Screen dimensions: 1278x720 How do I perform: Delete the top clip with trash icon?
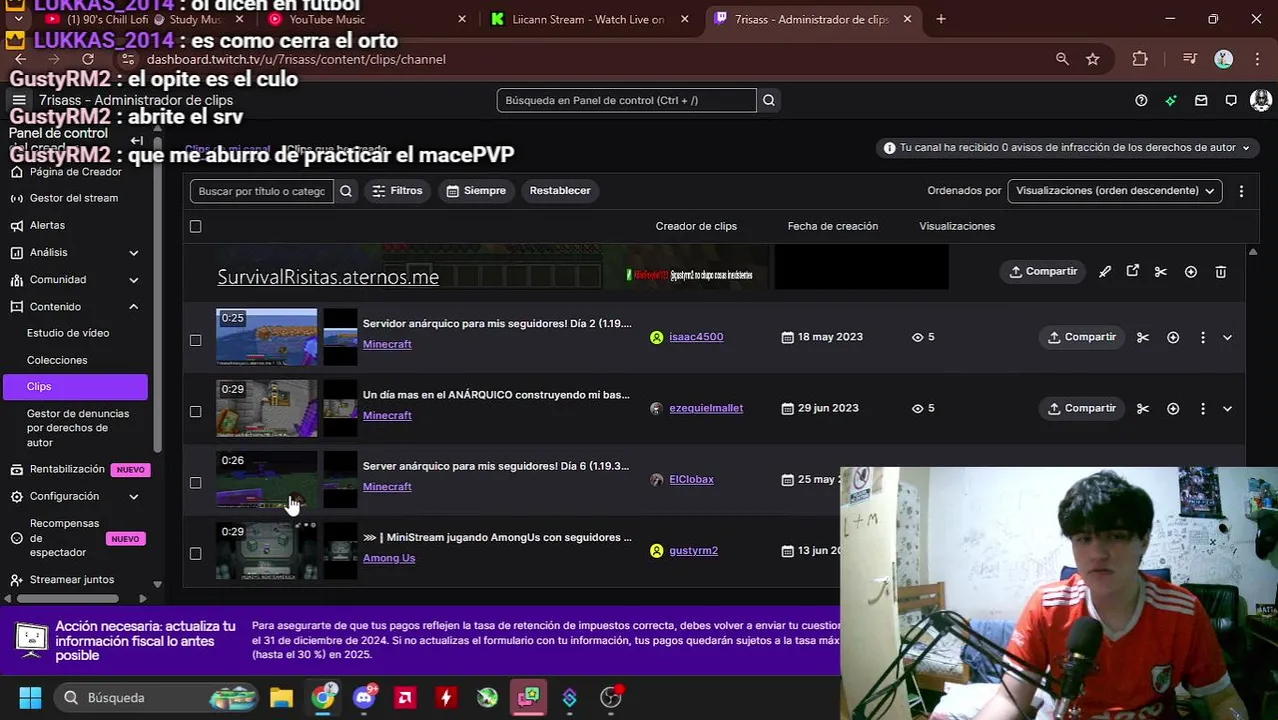coord(1221,272)
